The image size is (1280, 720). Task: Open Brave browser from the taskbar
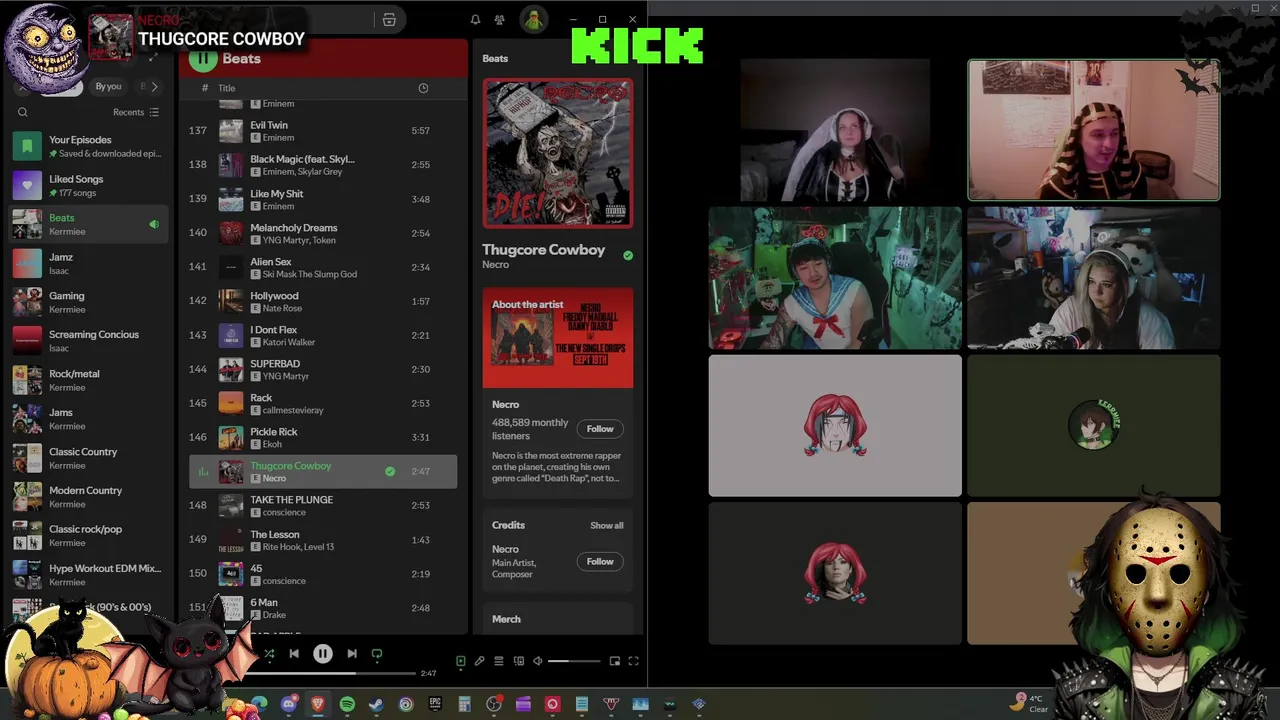[x=318, y=704]
